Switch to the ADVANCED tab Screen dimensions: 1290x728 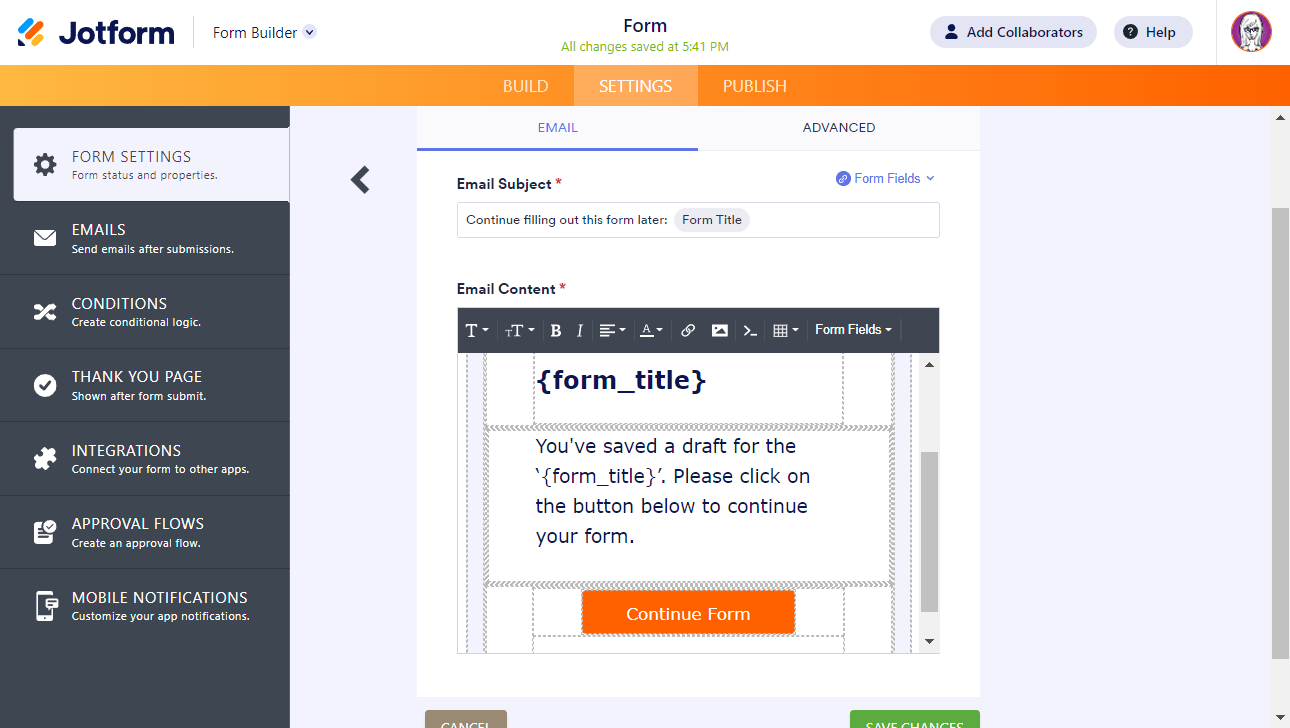[839, 128]
